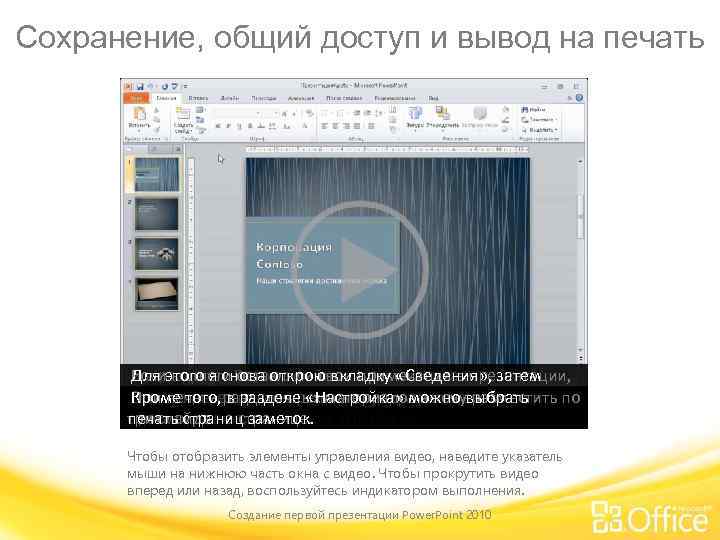Close the slide thumbnails pane with its X
This screenshot has width=720, height=540.
pos(178,149)
